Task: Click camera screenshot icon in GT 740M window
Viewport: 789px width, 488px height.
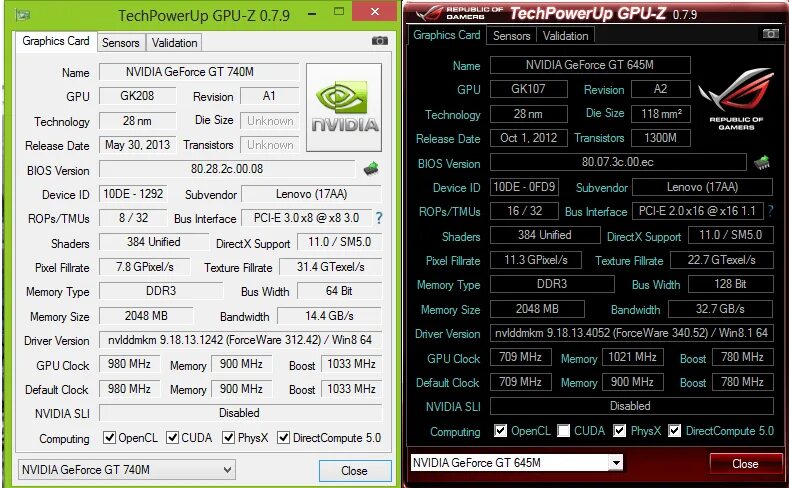Action: [x=380, y=41]
